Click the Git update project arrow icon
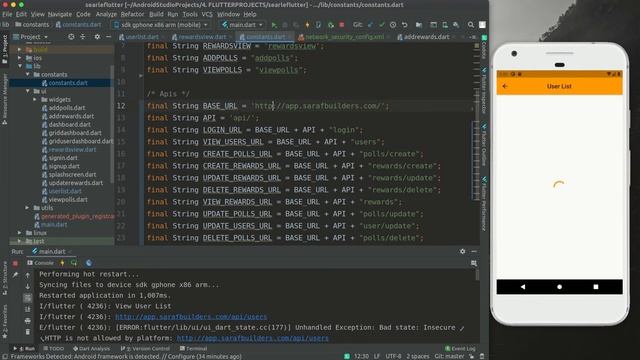 (x=370, y=25)
